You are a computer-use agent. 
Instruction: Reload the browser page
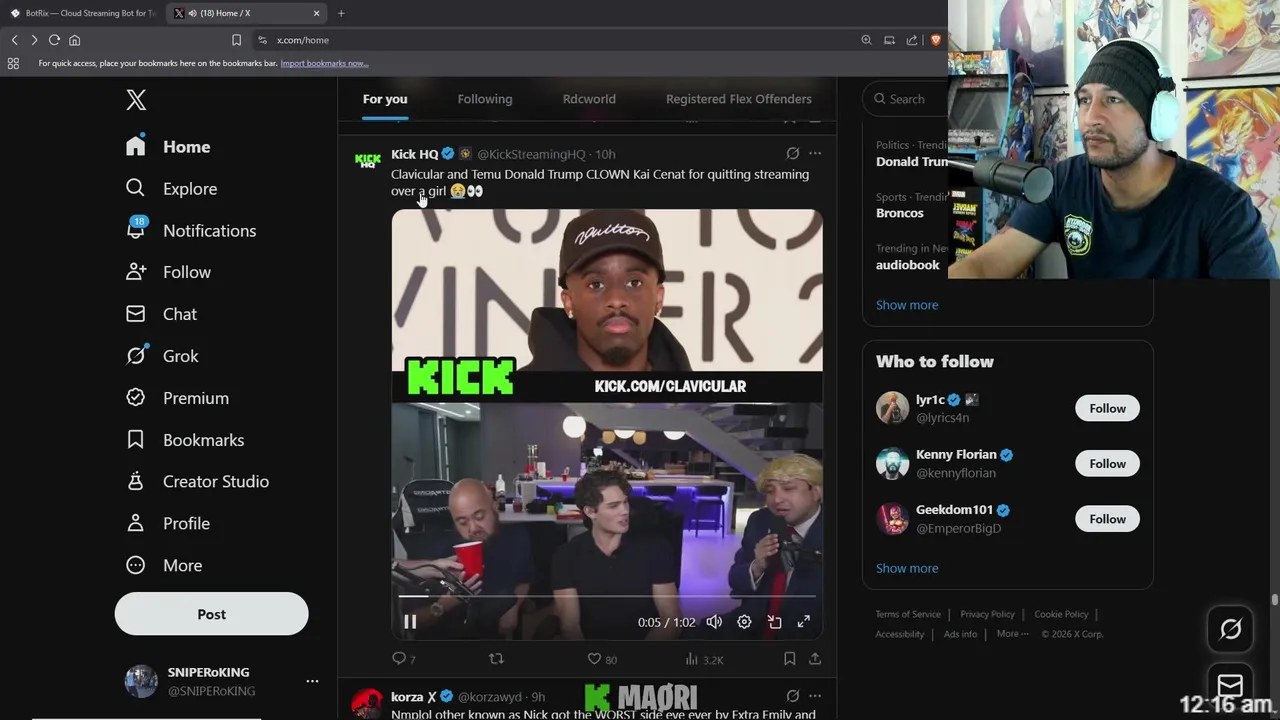tap(54, 40)
